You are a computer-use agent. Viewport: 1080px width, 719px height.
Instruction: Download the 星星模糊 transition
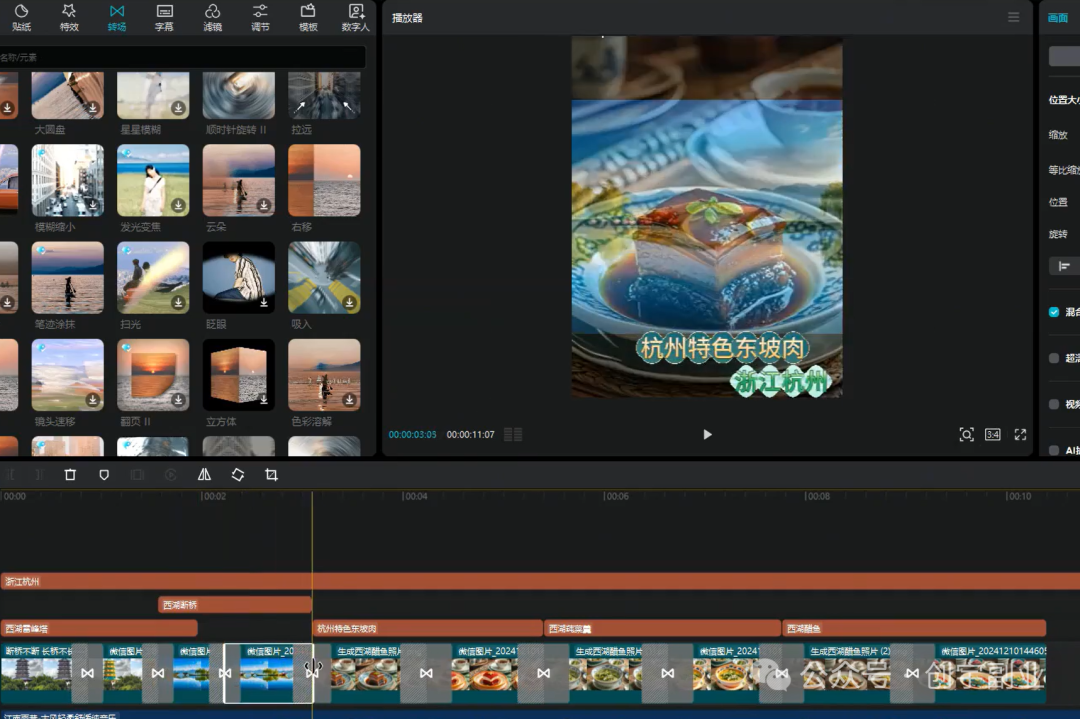pyautogui.click(x=178, y=107)
